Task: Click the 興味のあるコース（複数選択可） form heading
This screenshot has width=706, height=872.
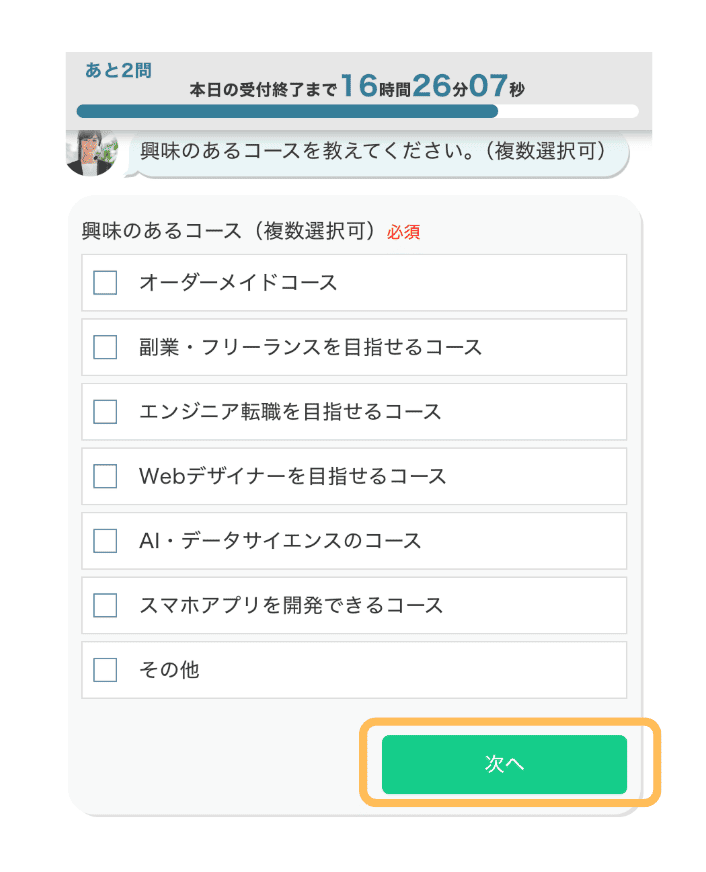Action: click(230, 231)
